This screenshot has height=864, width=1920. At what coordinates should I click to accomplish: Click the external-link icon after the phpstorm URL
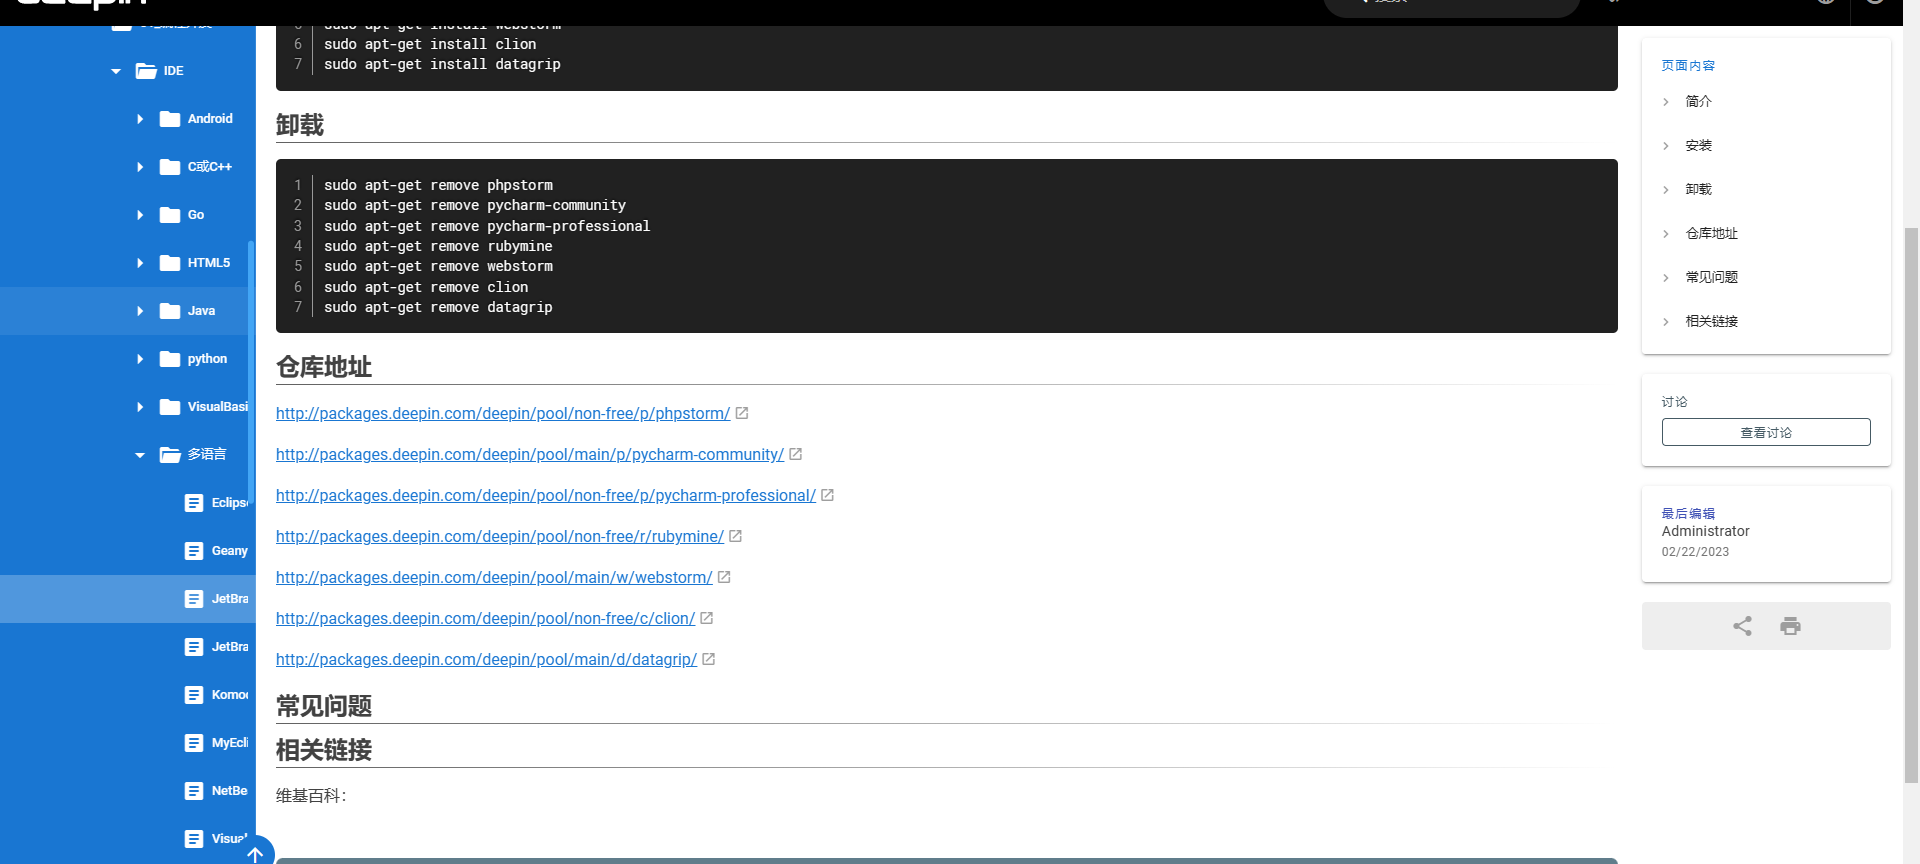pyautogui.click(x=742, y=413)
